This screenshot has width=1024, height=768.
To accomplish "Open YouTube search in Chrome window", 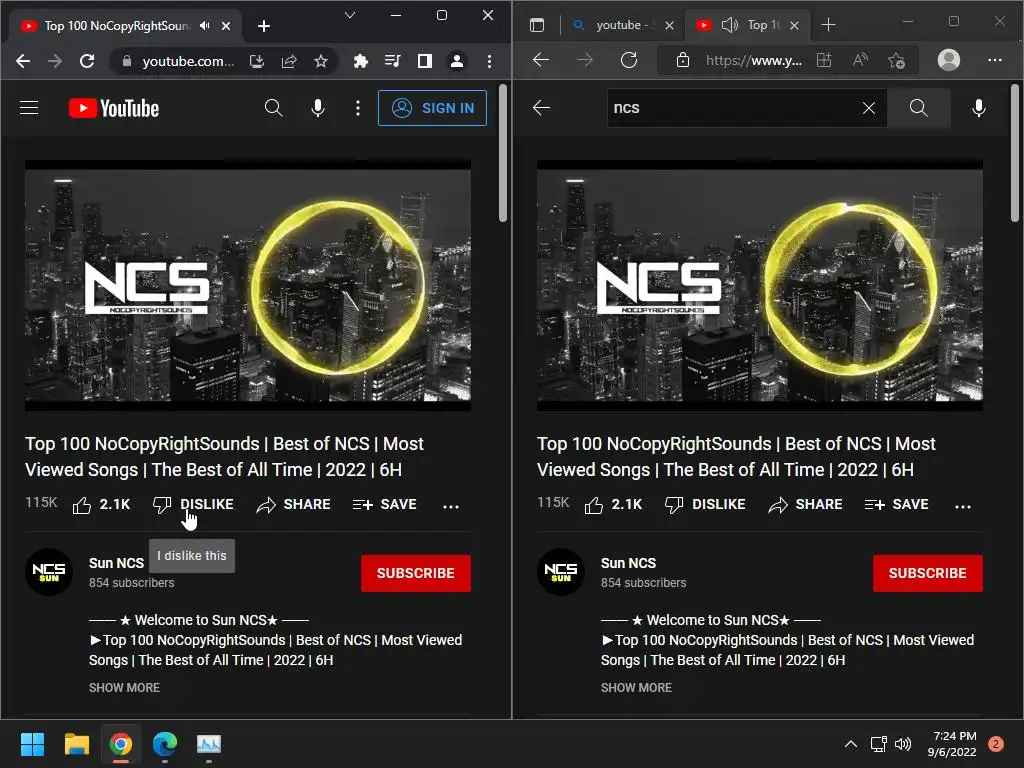I will tap(274, 108).
